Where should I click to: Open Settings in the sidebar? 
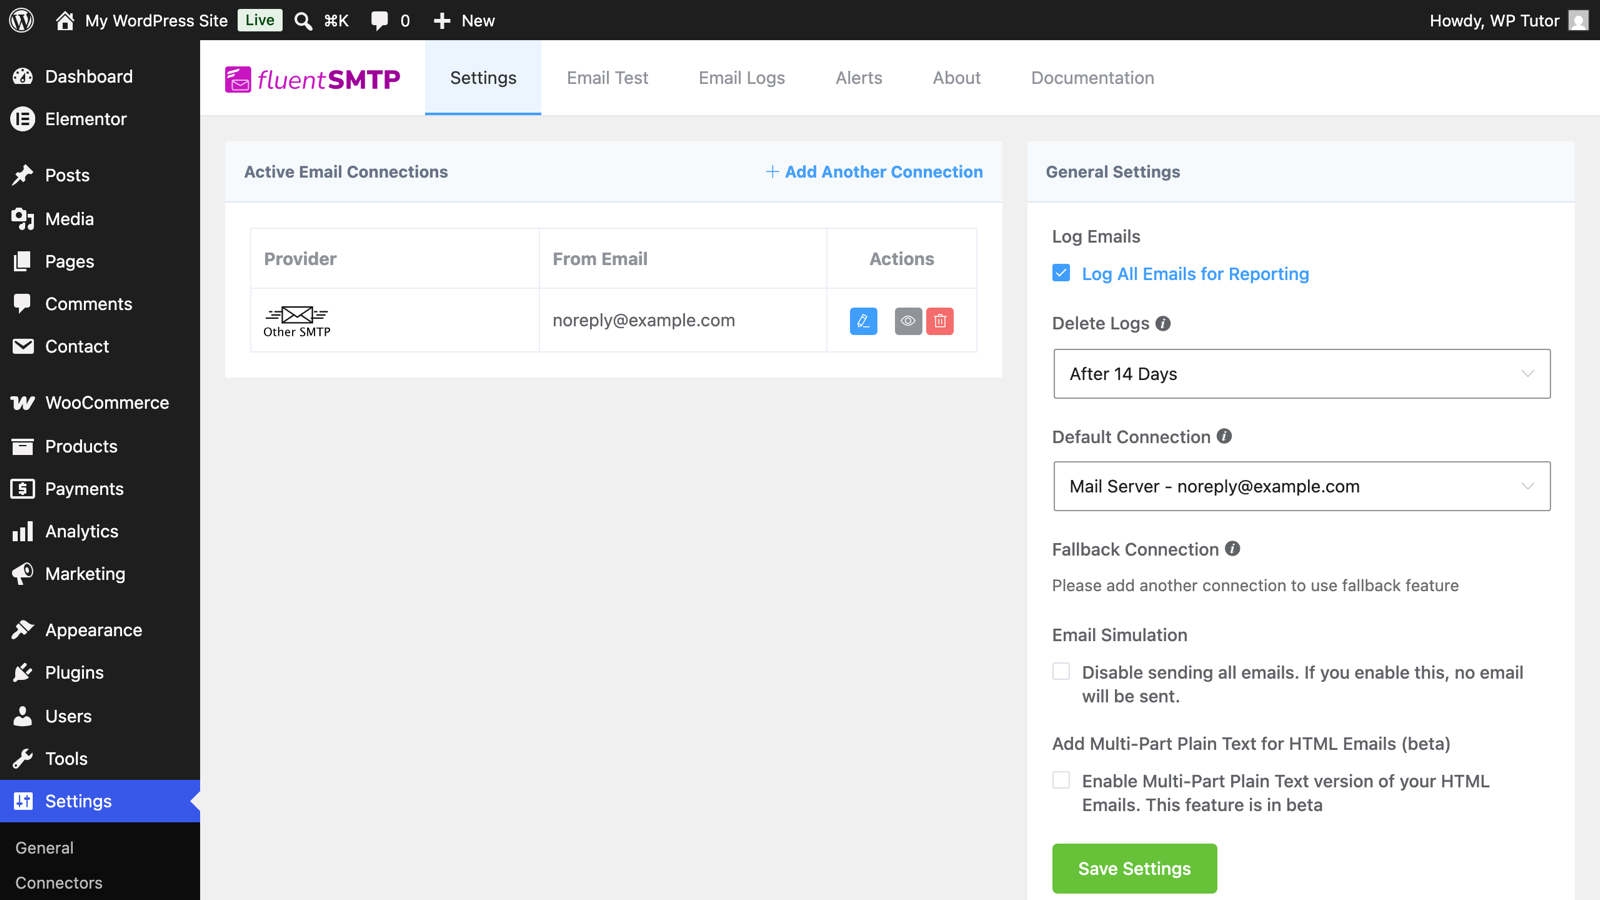point(100,801)
